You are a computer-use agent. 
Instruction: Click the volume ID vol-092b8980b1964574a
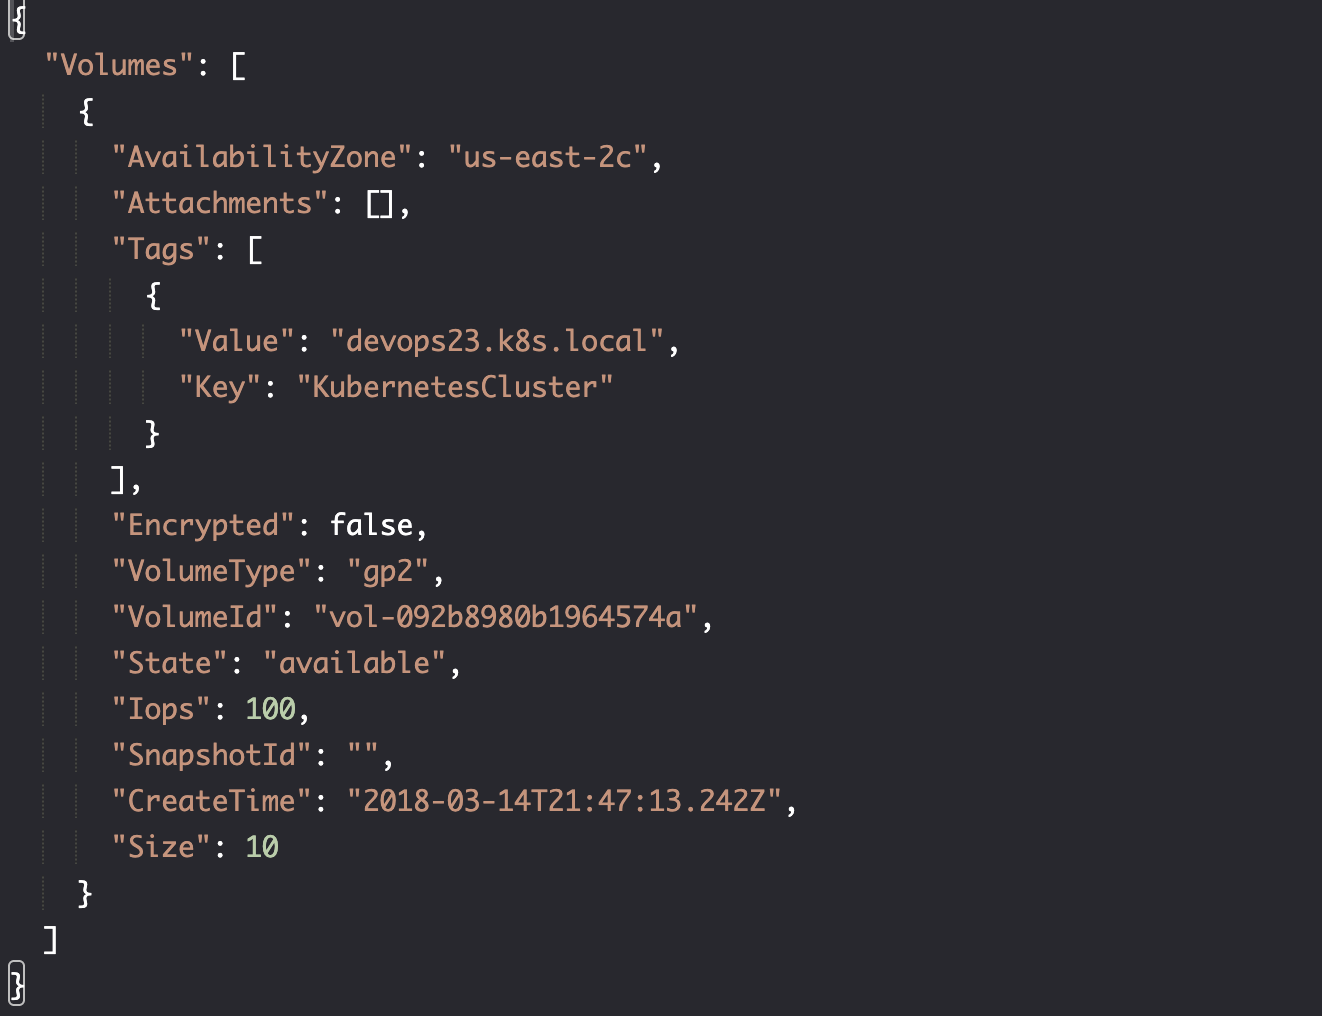point(506,618)
